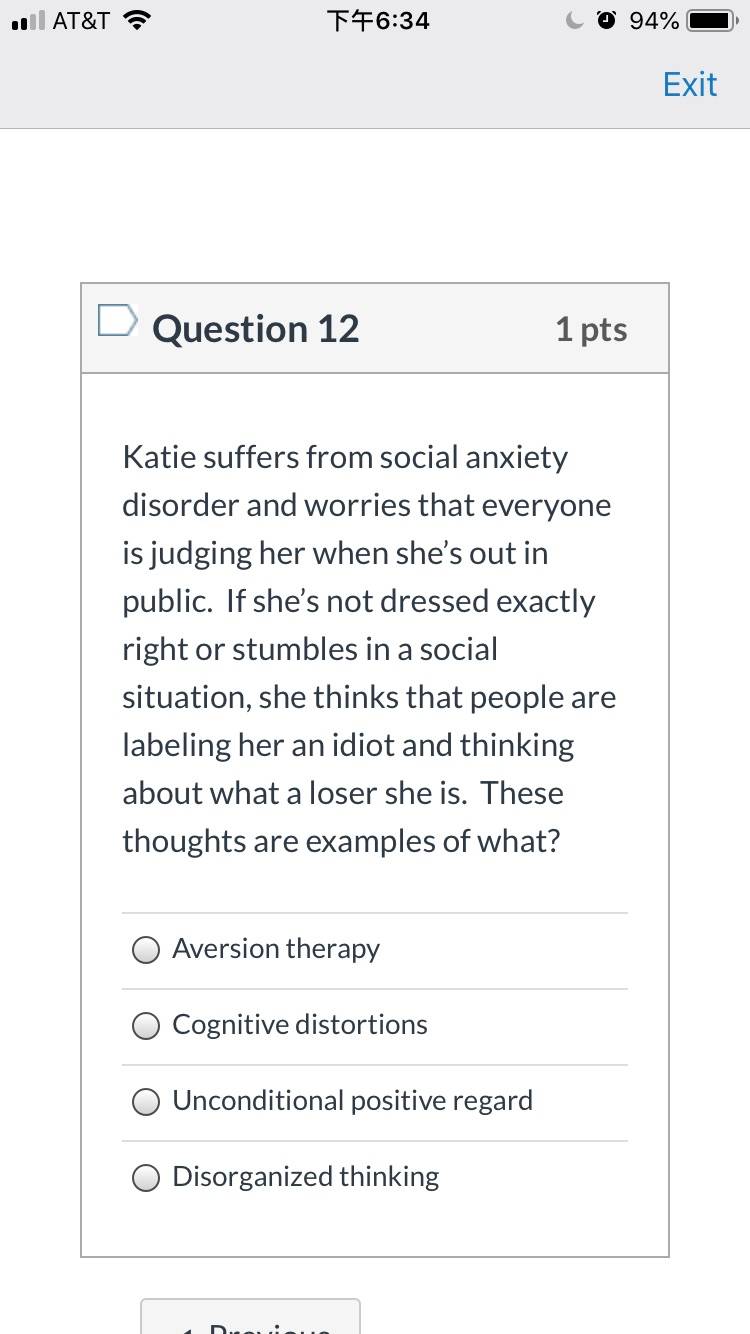Tap the alarm clock status icon
The height and width of the screenshot is (1334, 750).
607,20
